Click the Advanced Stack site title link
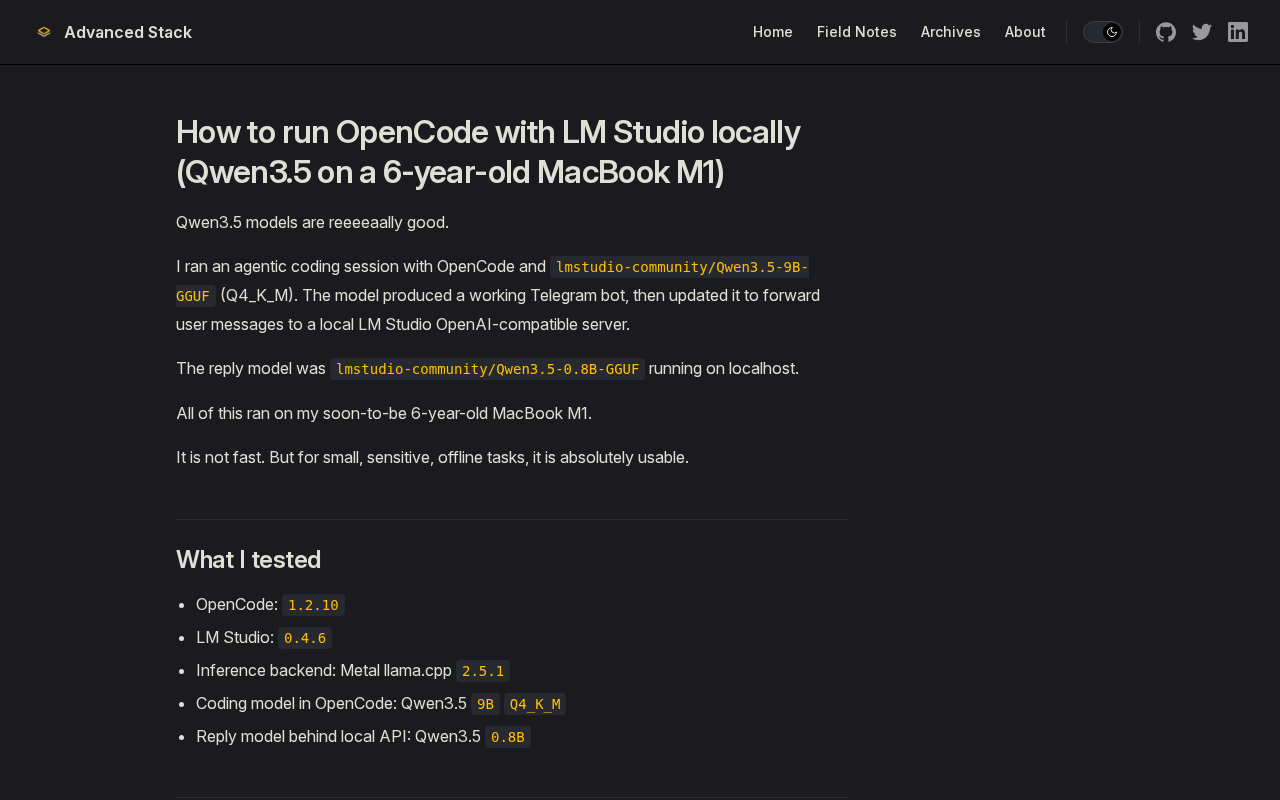 point(127,31)
